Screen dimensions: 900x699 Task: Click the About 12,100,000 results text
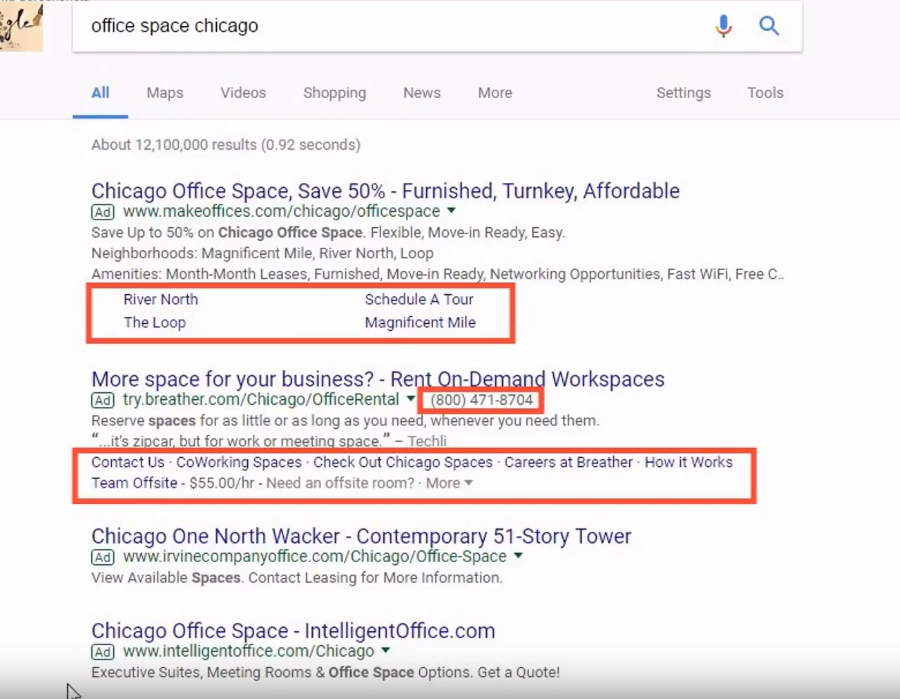click(226, 145)
